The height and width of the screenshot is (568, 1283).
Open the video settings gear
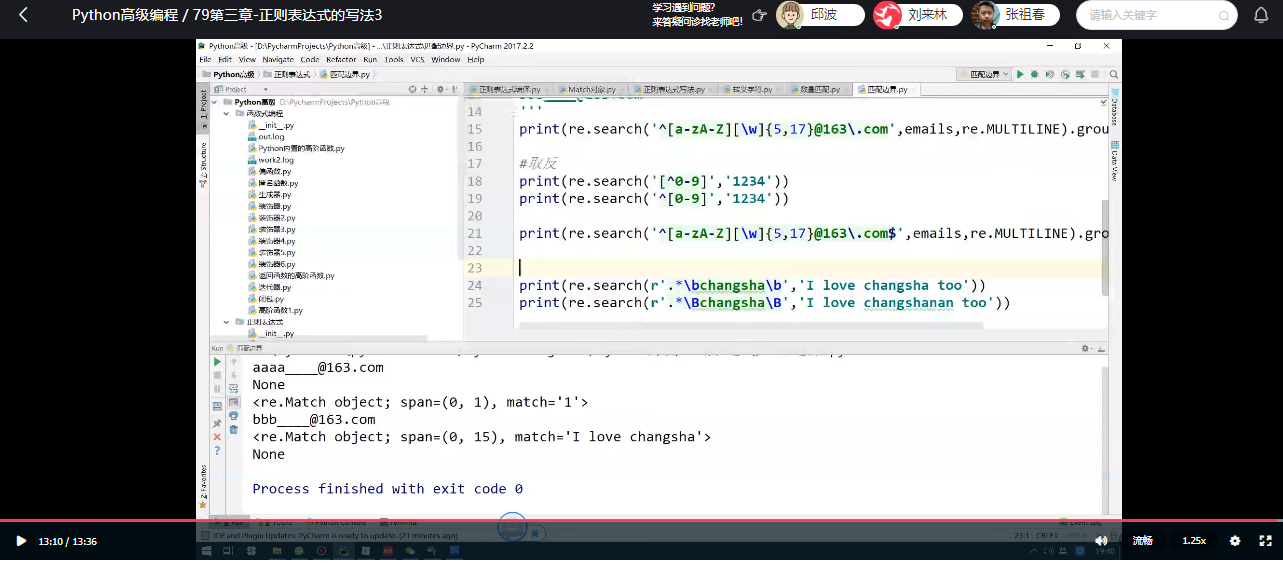1234,541
